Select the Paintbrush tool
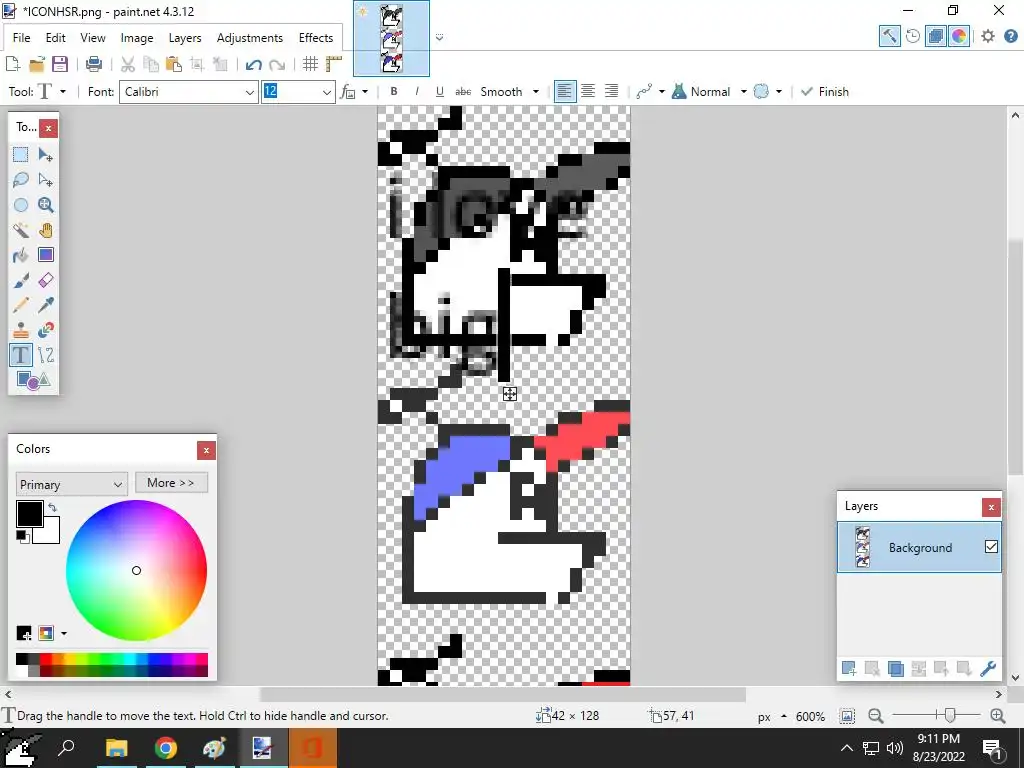 pos(21,280)
